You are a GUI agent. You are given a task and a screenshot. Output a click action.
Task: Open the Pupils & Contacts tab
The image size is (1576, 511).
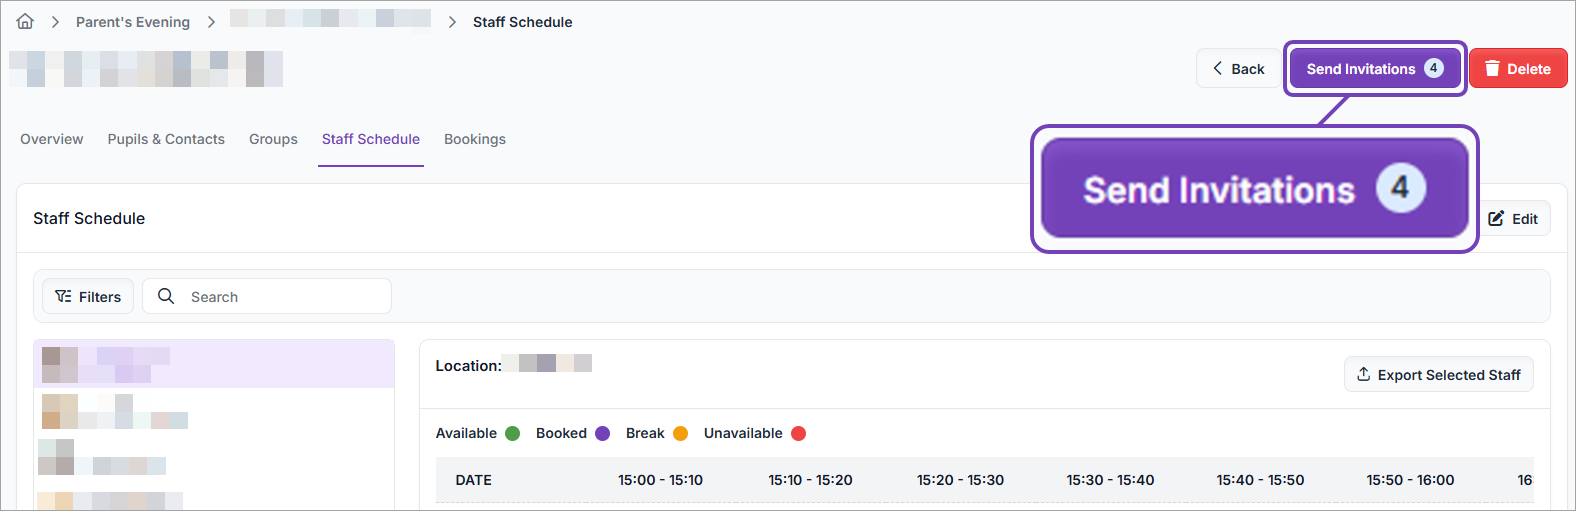(x=166, y=139)
